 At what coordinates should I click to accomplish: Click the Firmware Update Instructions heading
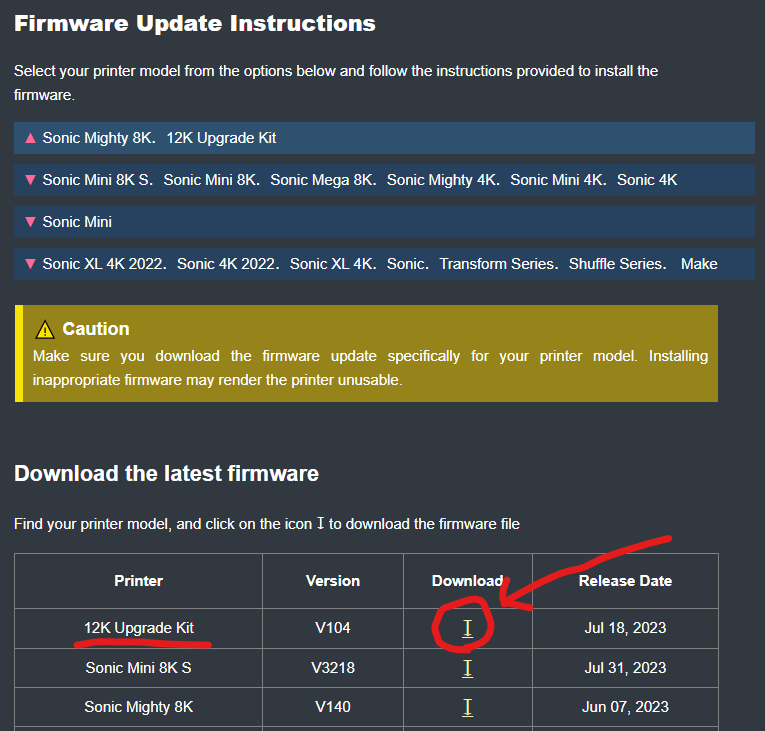tap(195, 23)
